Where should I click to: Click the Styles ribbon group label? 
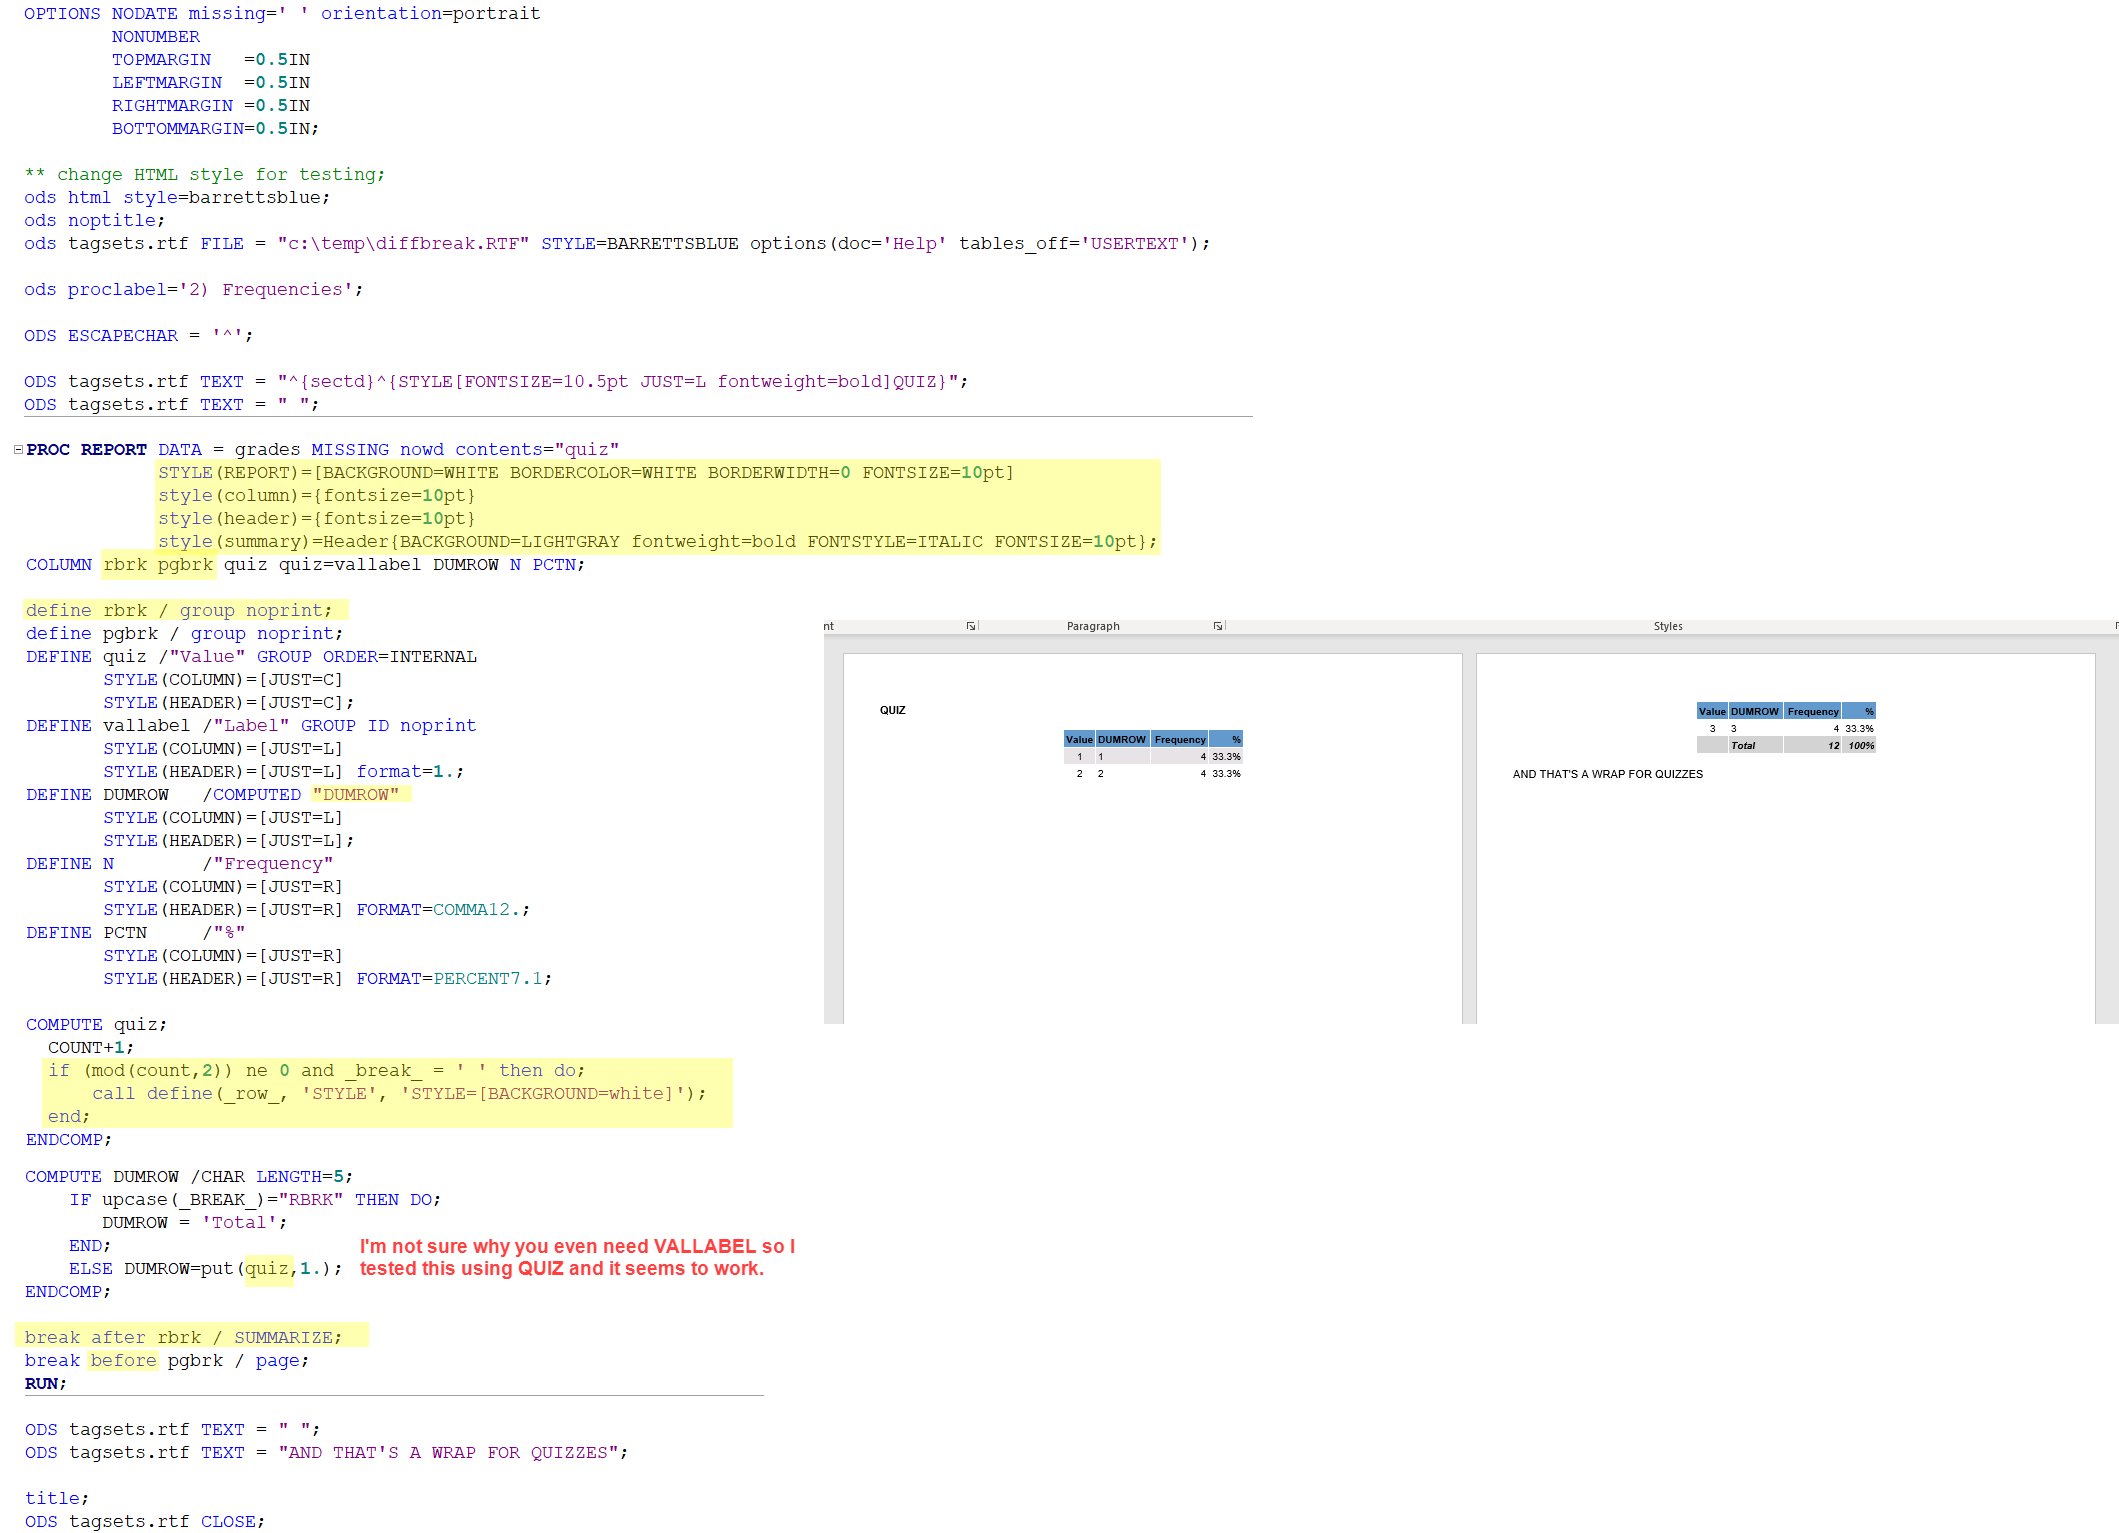1667,626
